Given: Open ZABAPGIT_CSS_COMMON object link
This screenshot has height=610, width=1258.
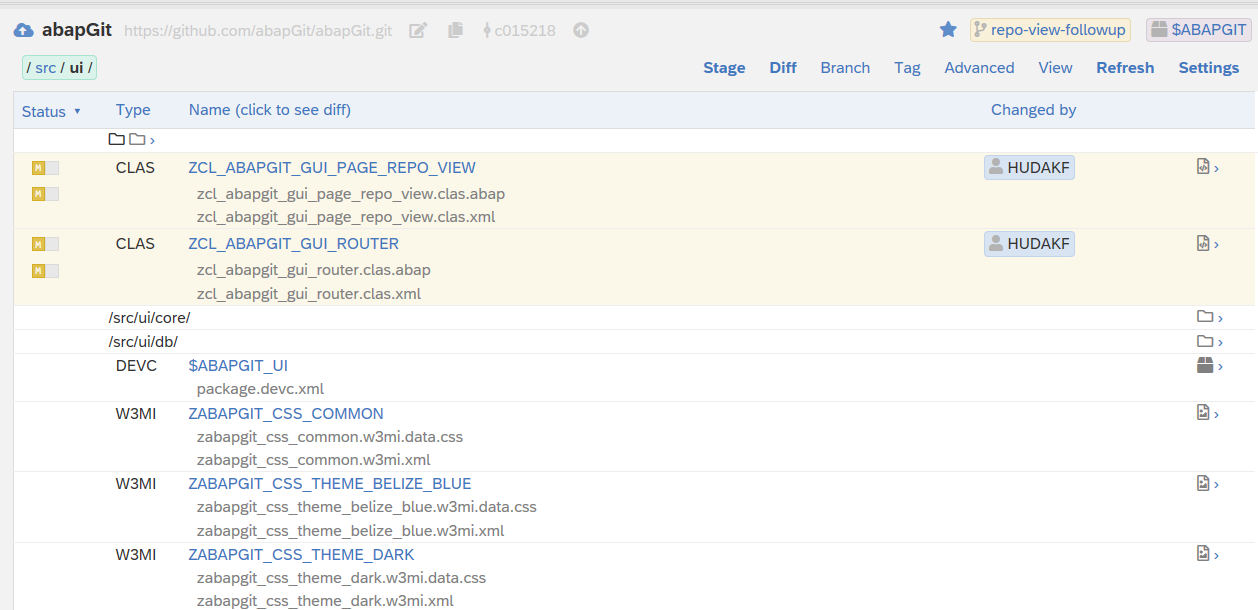Looking at the screenshot, I should click(286, 414).
